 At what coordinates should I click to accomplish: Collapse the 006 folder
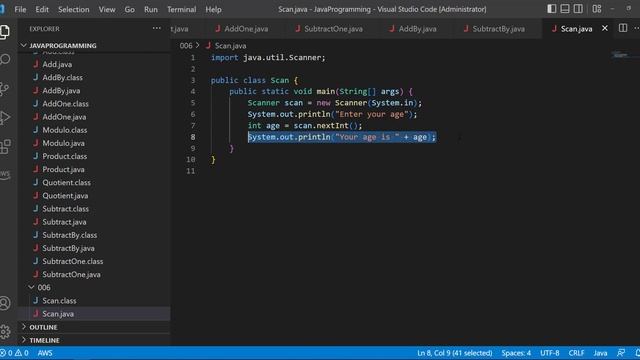click(94, 287)
